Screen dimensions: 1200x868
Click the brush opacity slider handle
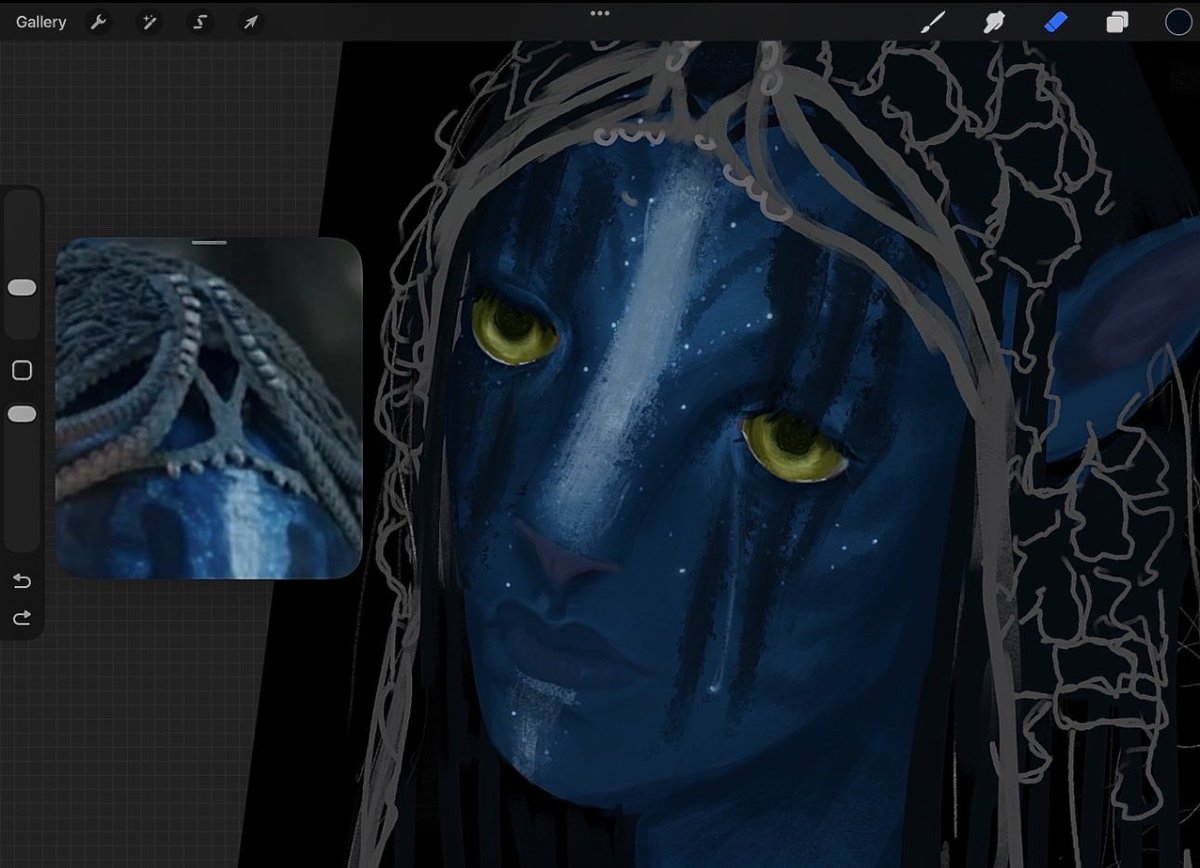coord(22,414)
